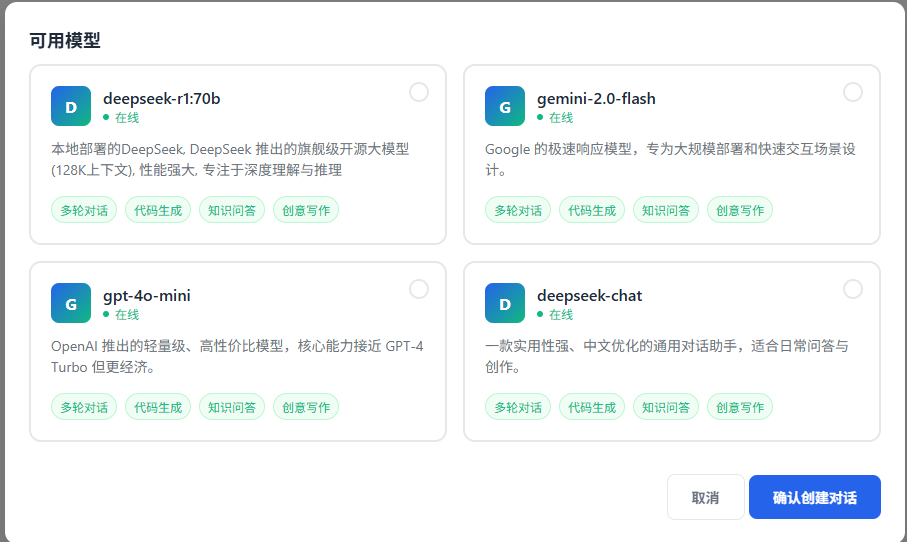Click the OpenAI 推出的轻量级 description text
The height and width of the screenshot is (542, 907).
[x=237, y=356]
